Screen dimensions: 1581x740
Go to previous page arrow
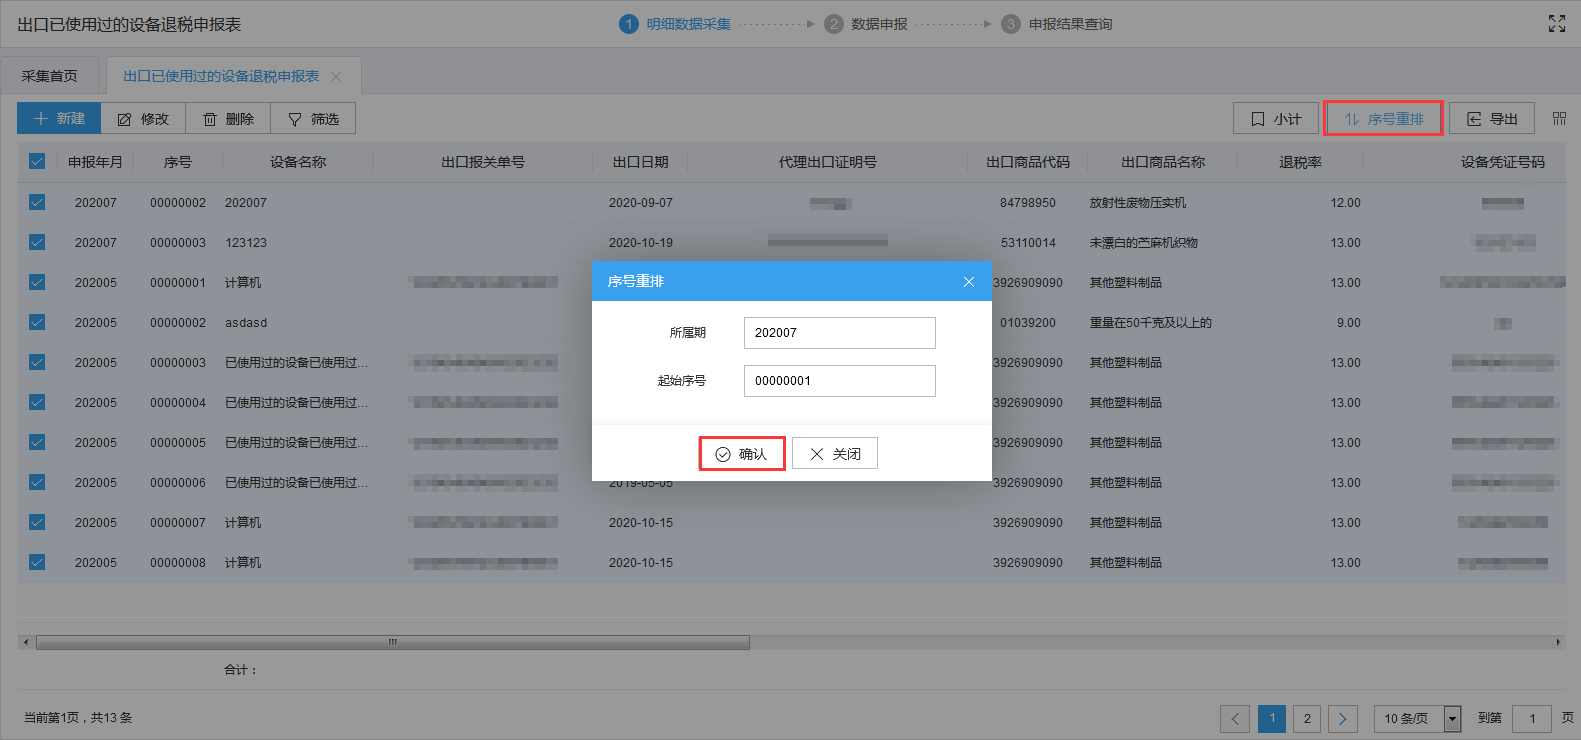click(x=1235, y=718)
